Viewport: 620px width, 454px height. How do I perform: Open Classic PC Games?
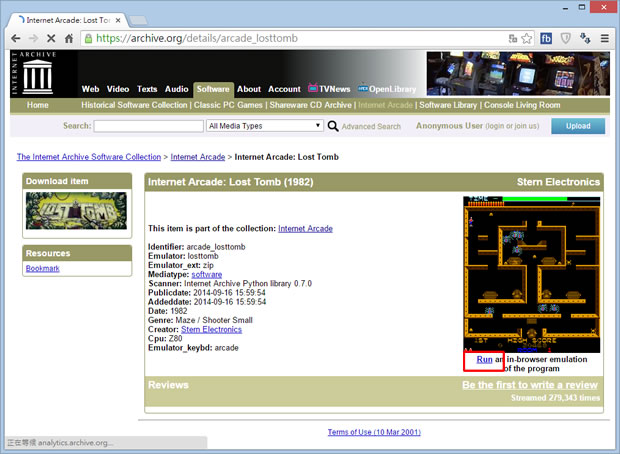[x=228, y=105]
